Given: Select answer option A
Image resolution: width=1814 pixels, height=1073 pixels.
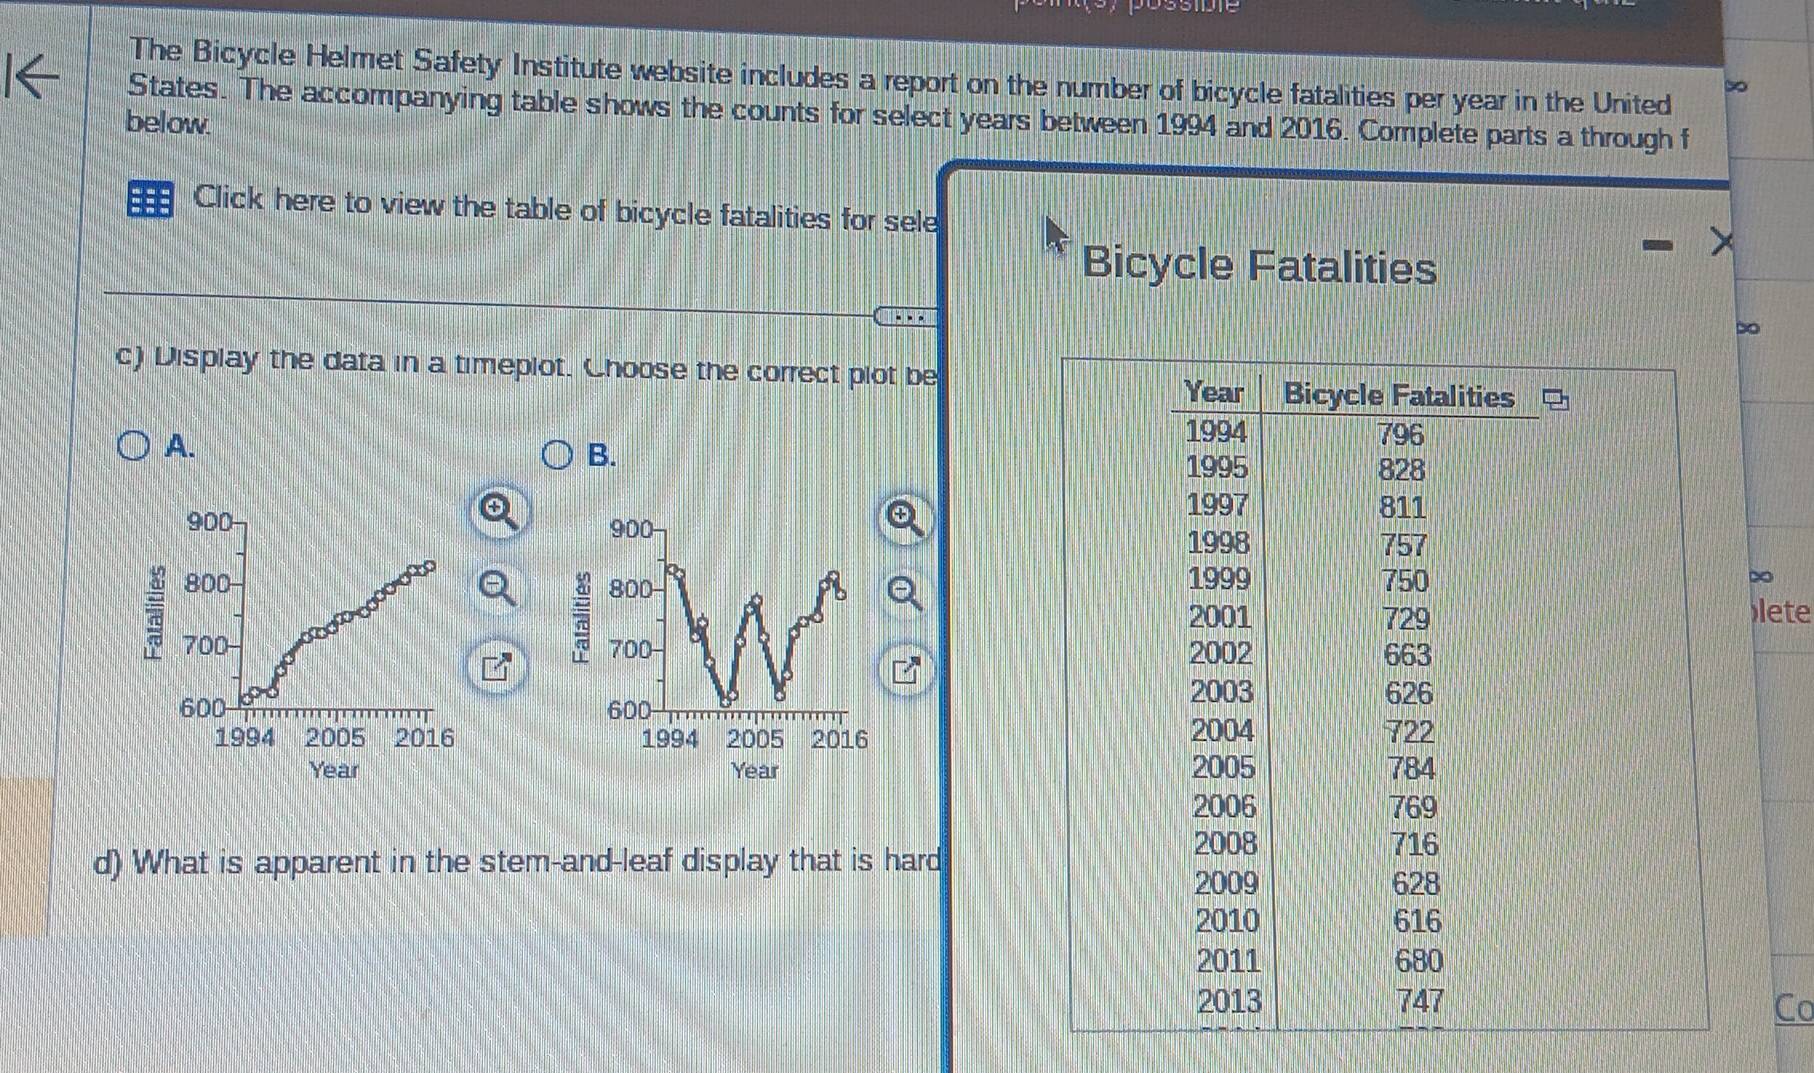Looking at the screenshot, I should pyautogui.click(x=133, y=445).
